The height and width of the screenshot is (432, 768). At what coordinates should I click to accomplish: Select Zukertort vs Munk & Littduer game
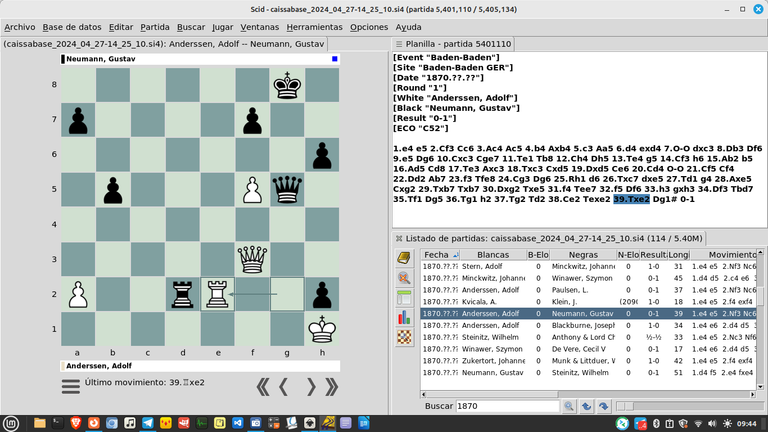(x=588, y=361)
